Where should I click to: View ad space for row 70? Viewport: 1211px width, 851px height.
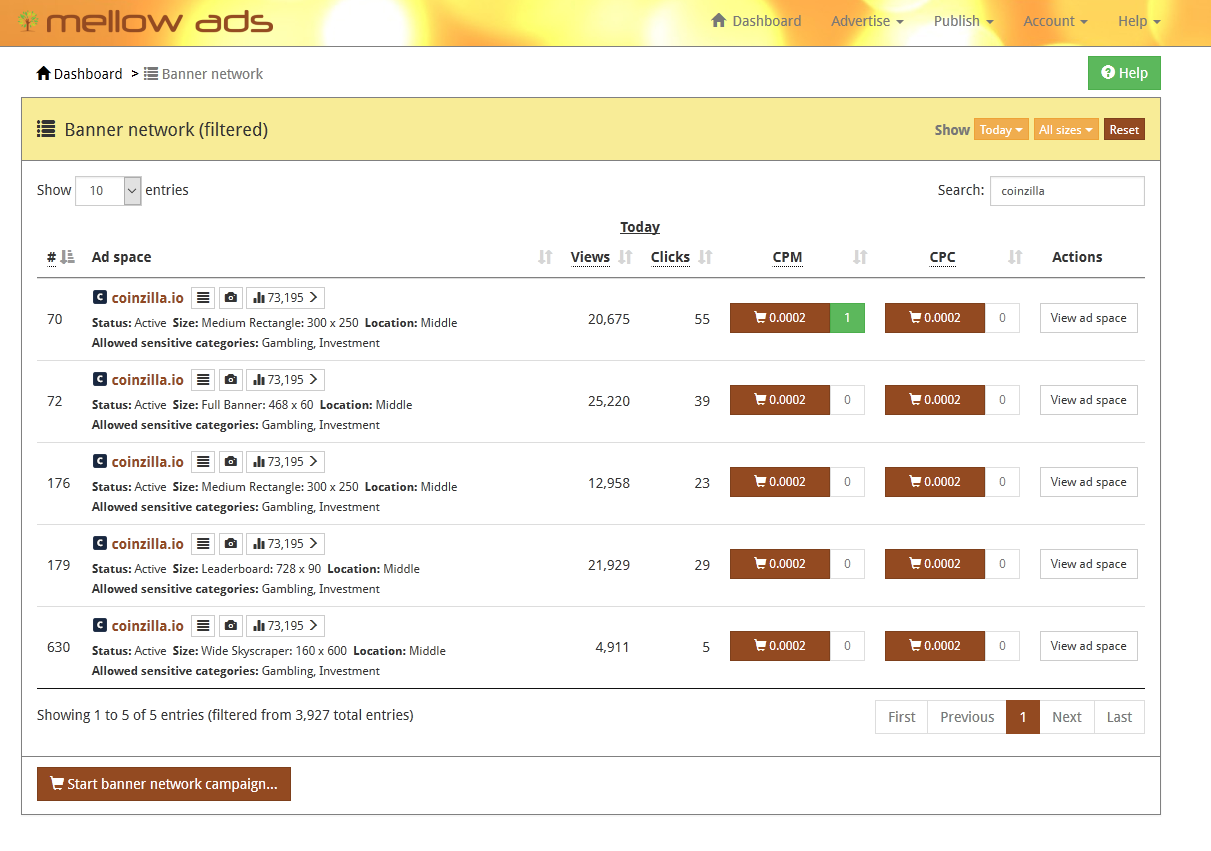coord(1089,318)
